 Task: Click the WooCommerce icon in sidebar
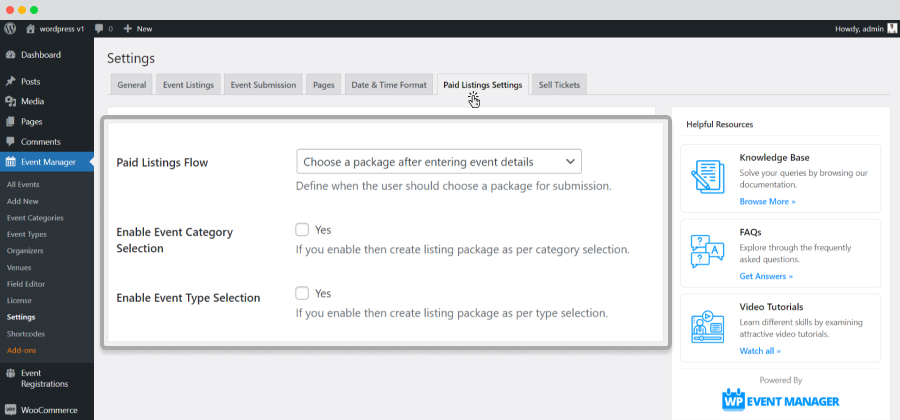(x=10, y=410)
